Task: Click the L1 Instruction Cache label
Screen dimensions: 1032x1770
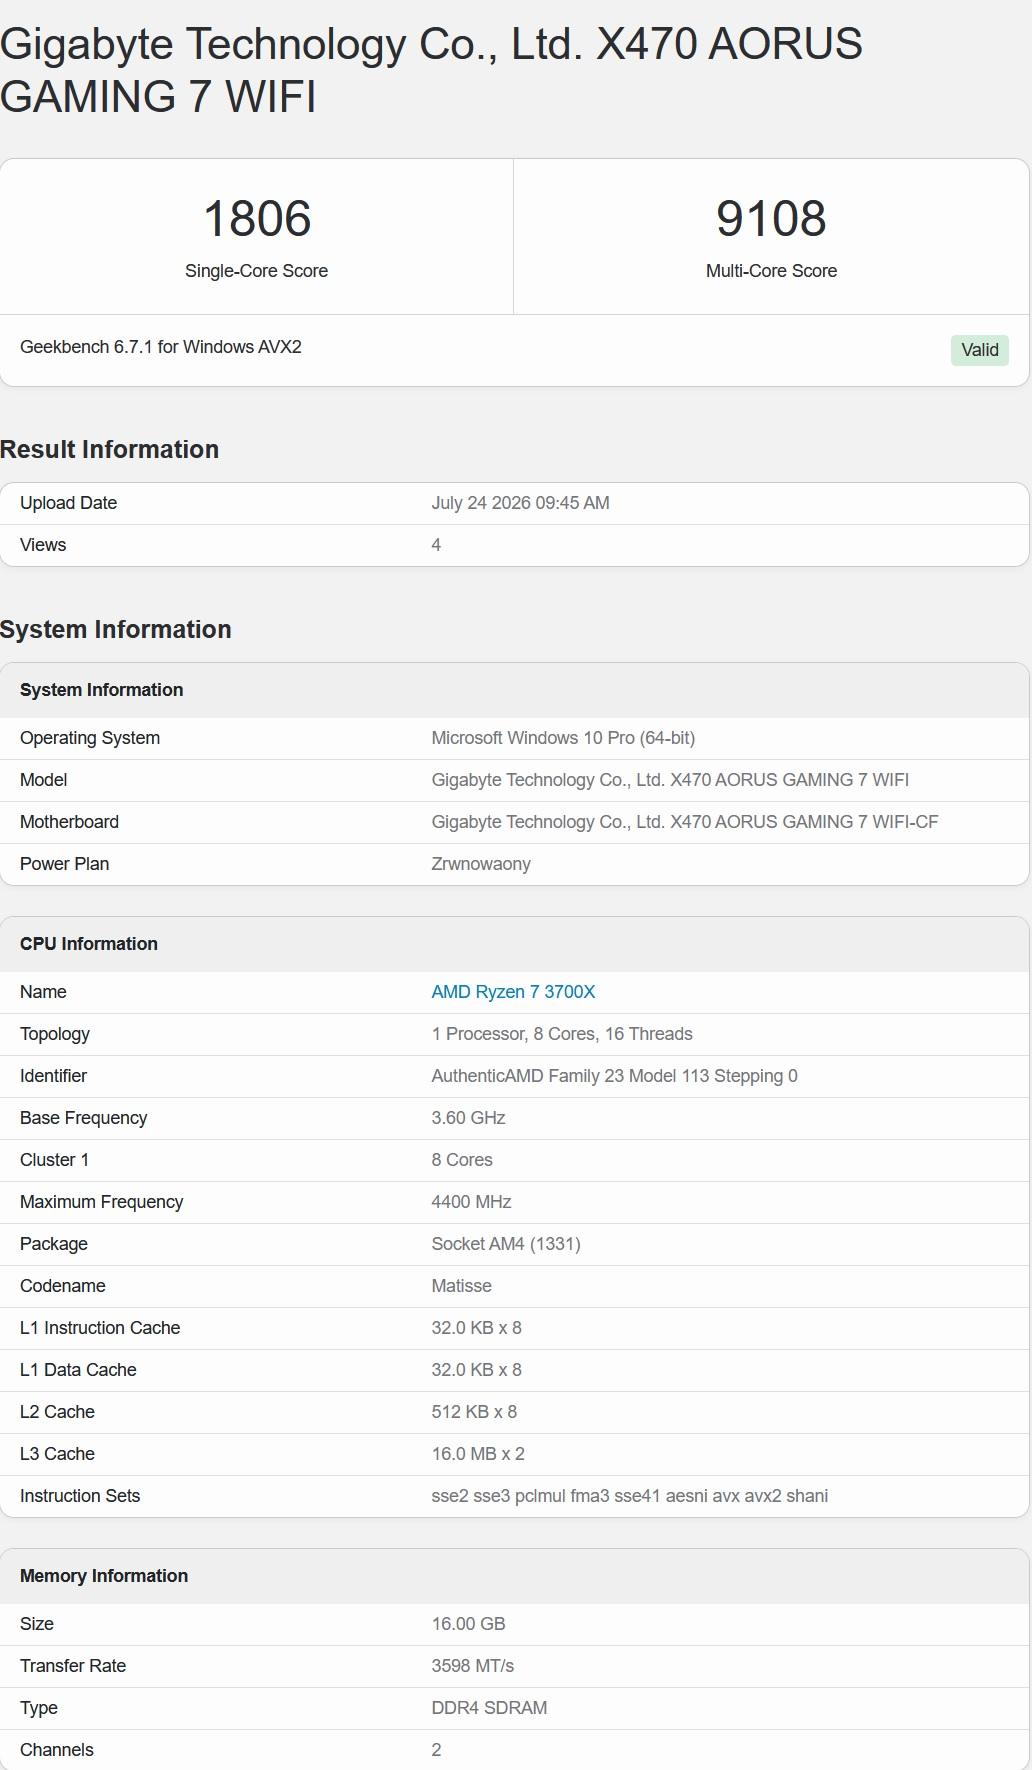Action: tap(100, 1328)
